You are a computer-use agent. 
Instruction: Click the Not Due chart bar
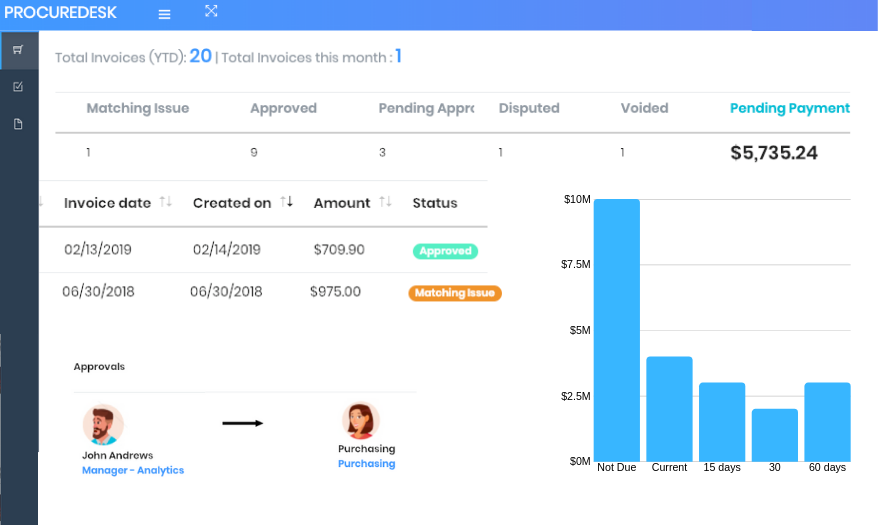pos(617,330)
